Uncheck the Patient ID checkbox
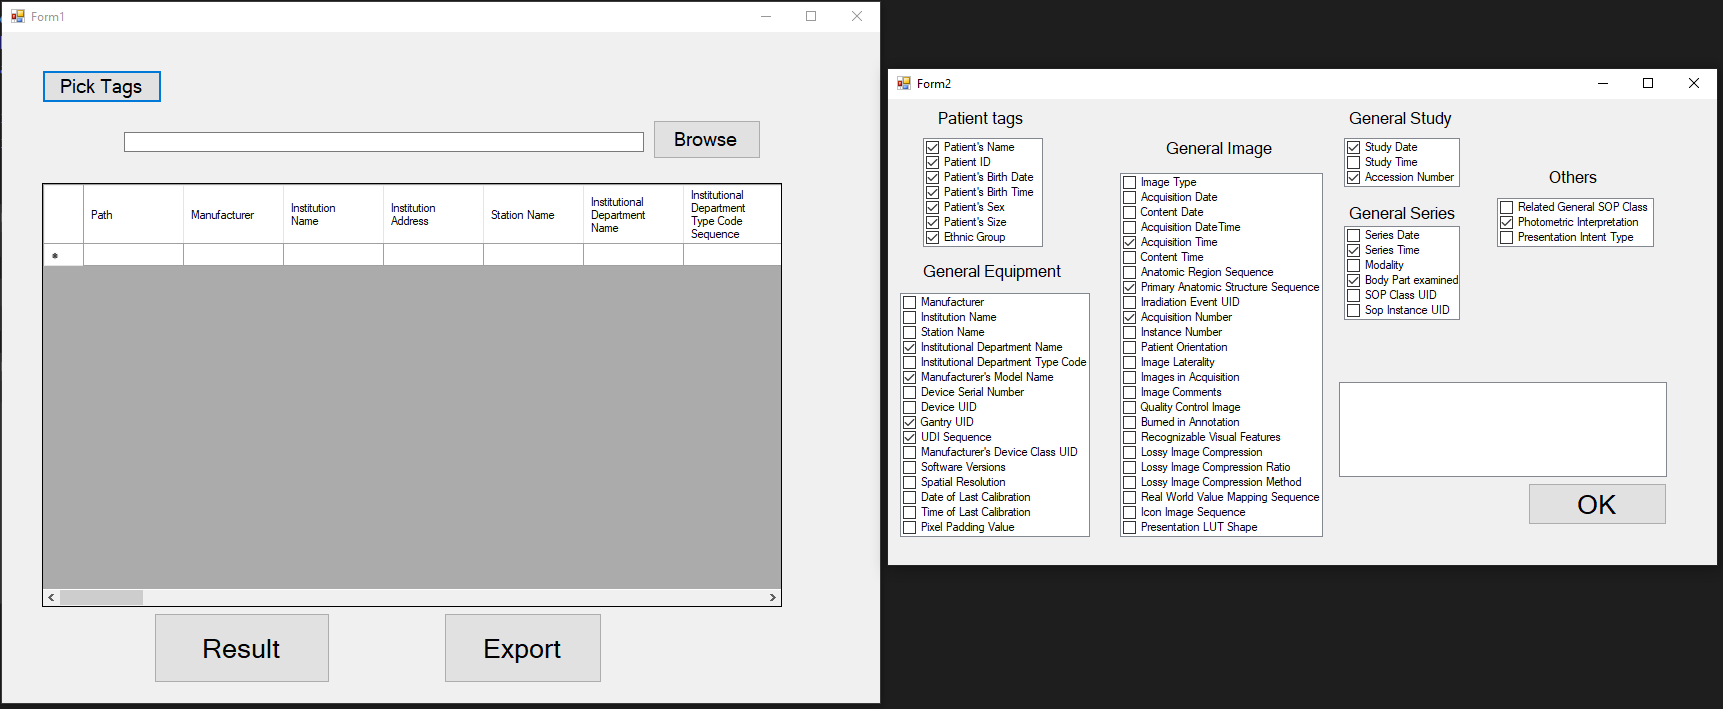 (x=933, y=162)
